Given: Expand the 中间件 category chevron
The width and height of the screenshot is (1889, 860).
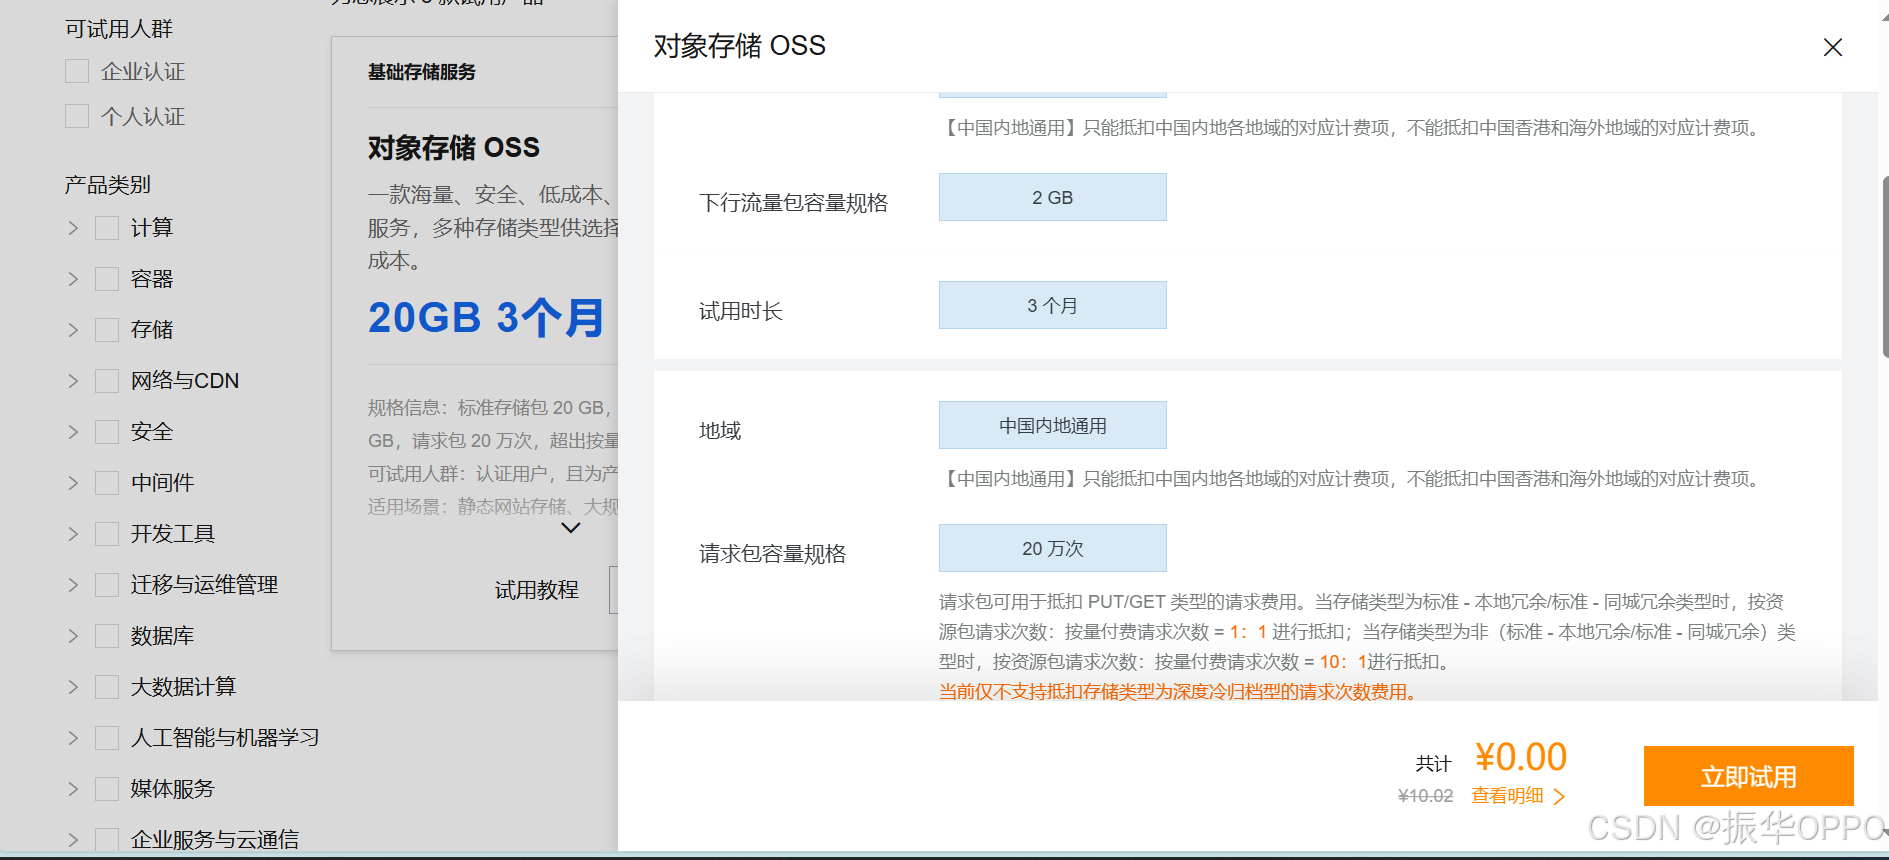Looking at the screenshot, I should [x=73, y=483].
